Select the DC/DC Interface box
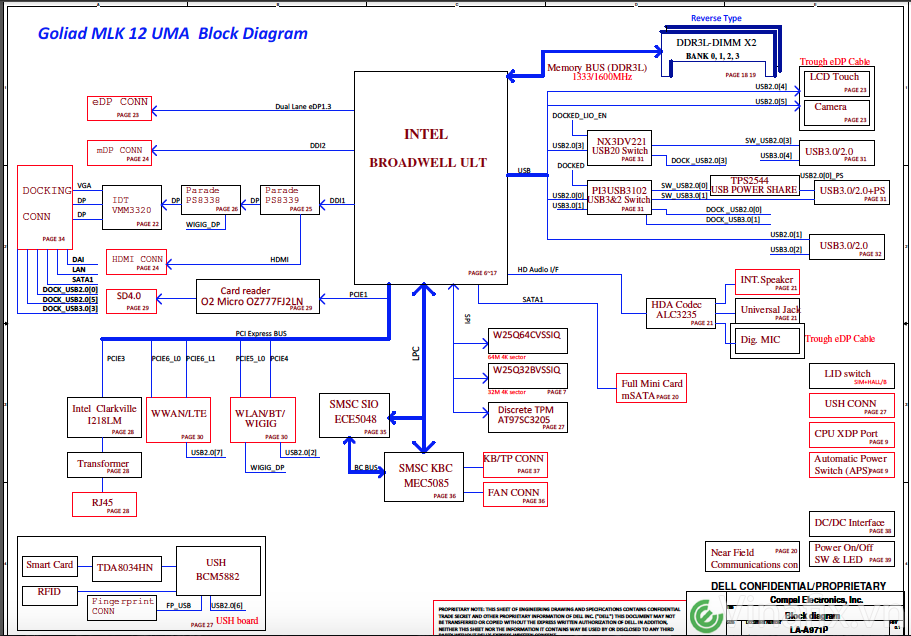This screenshot has width=911, height=636. [x=851, y=524]
